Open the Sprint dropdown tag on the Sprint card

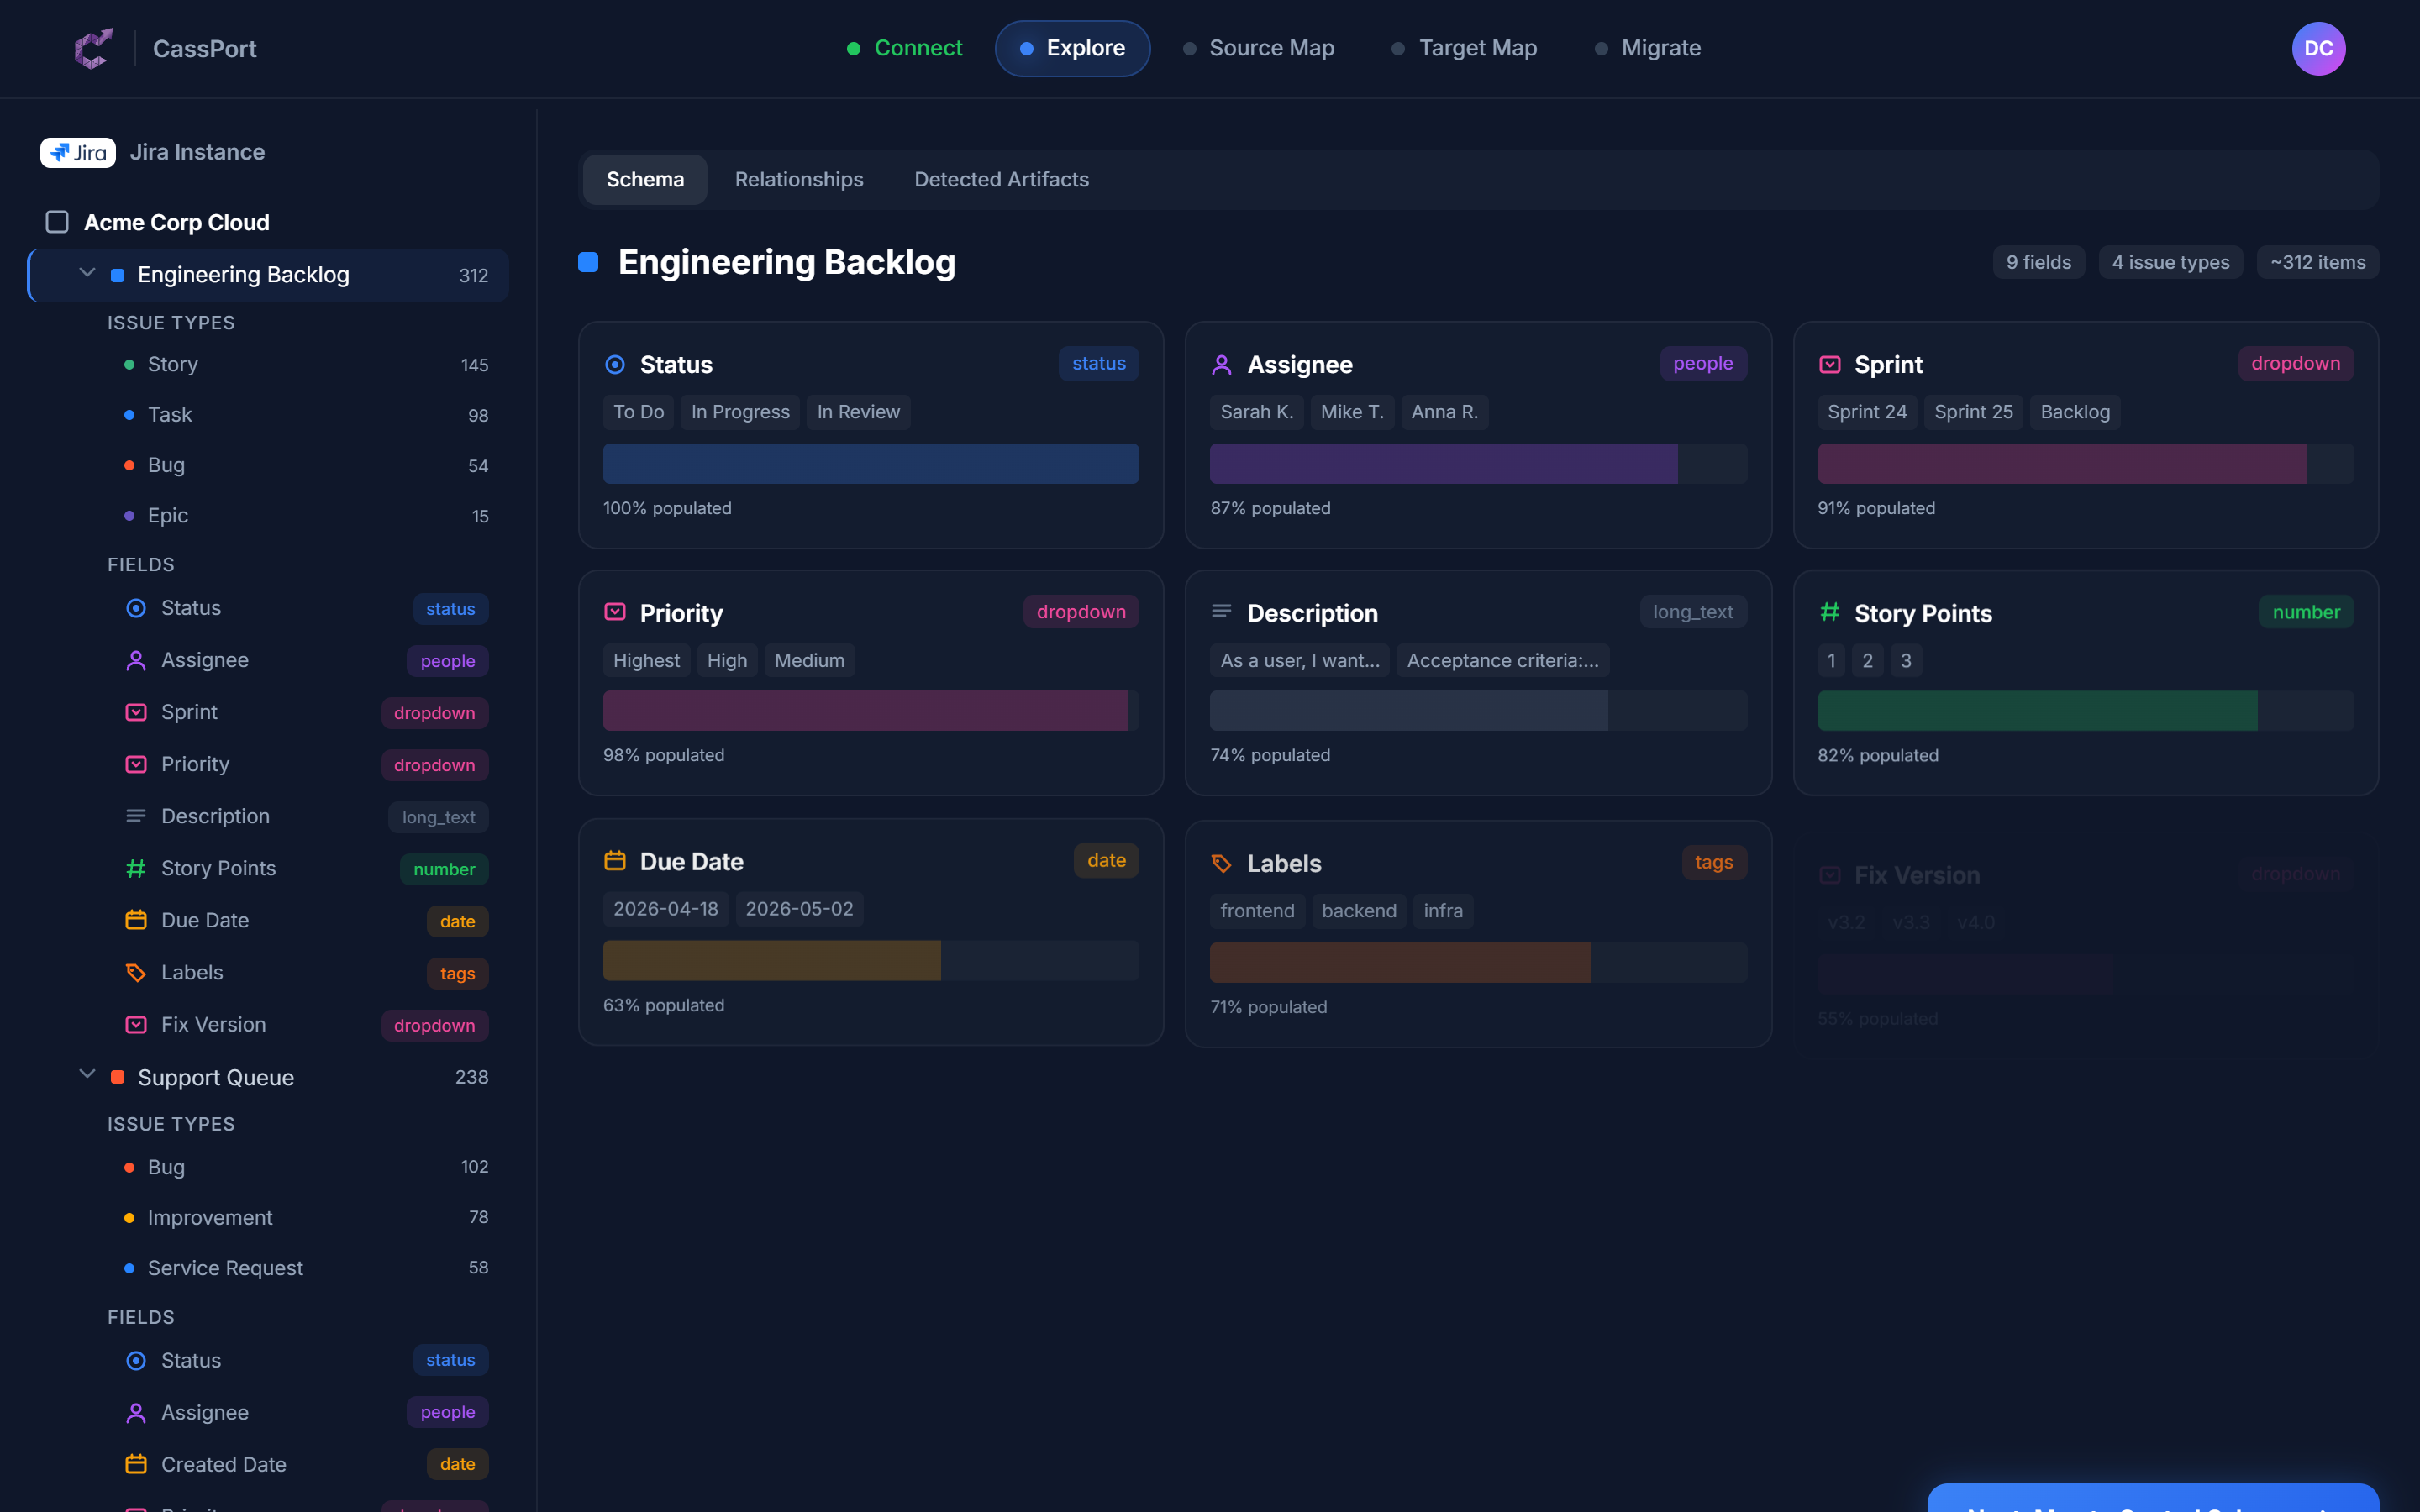point(2295,363)
